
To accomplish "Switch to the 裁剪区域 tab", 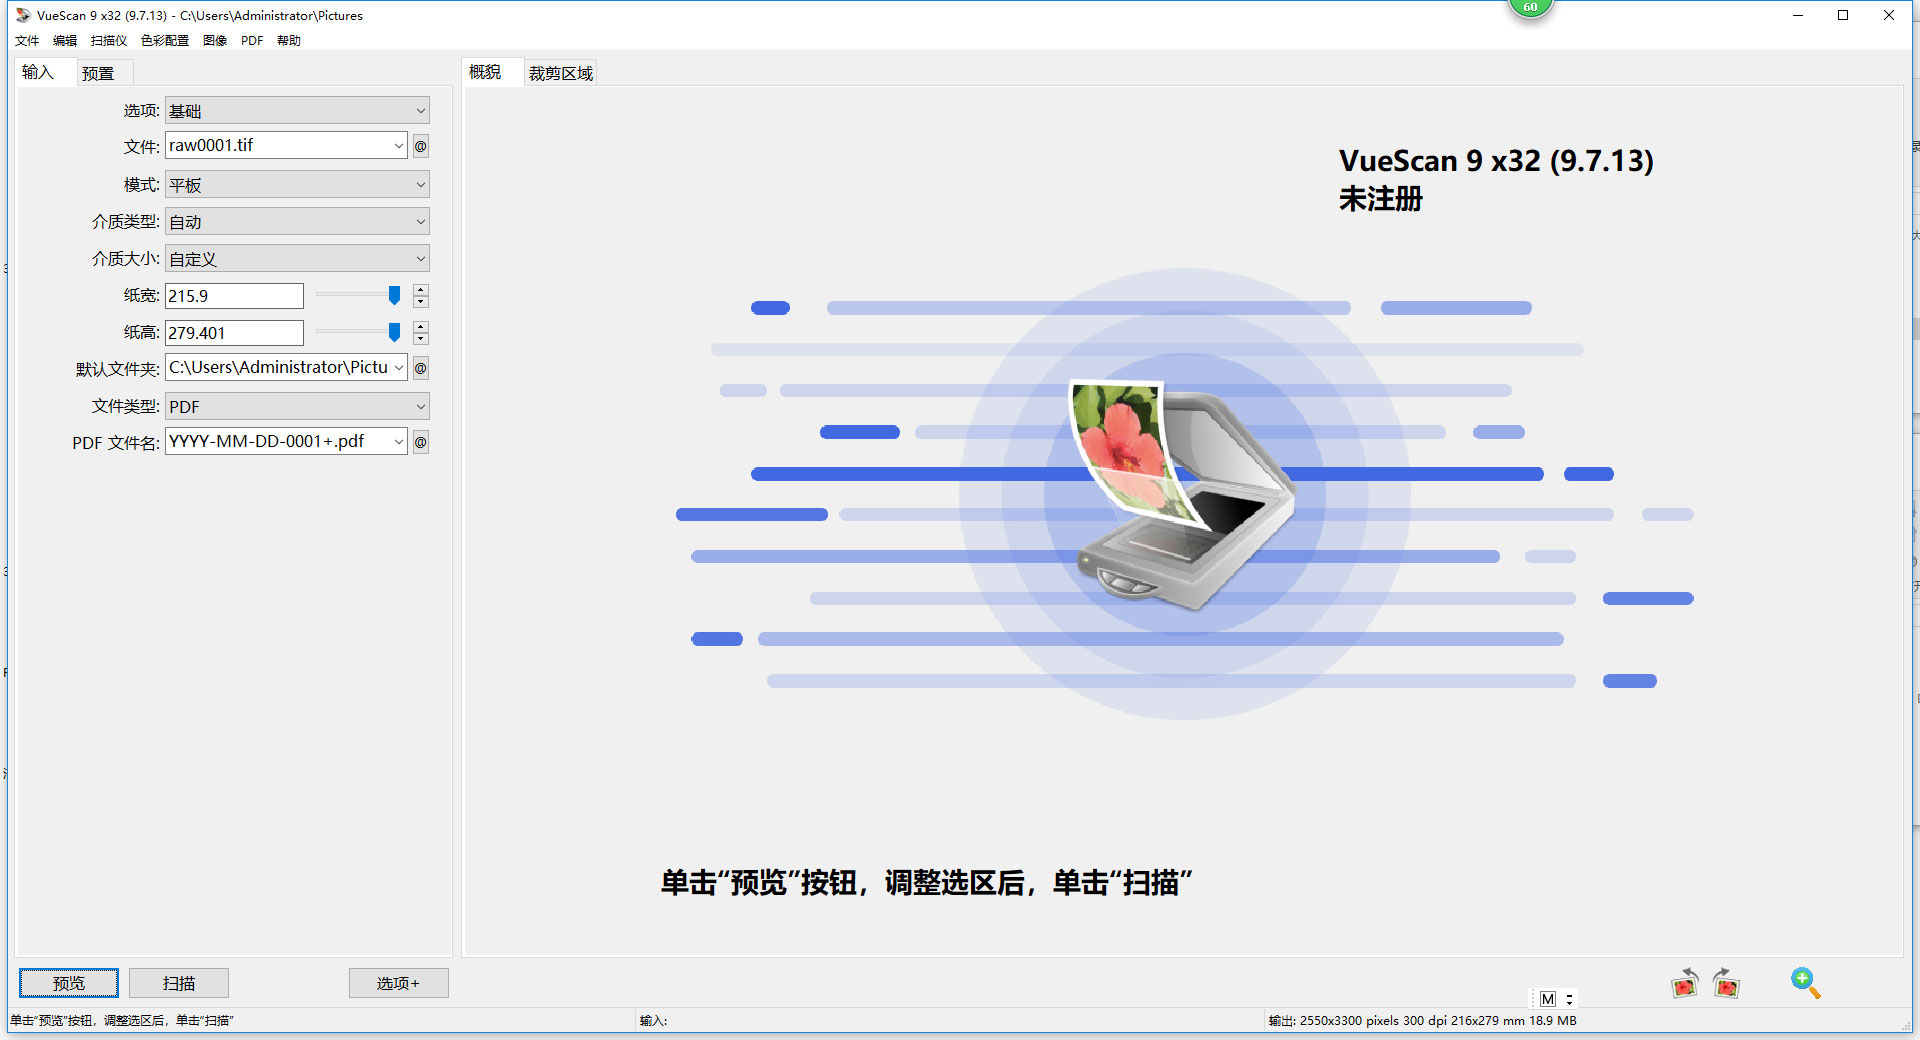I will coord(561,73).
